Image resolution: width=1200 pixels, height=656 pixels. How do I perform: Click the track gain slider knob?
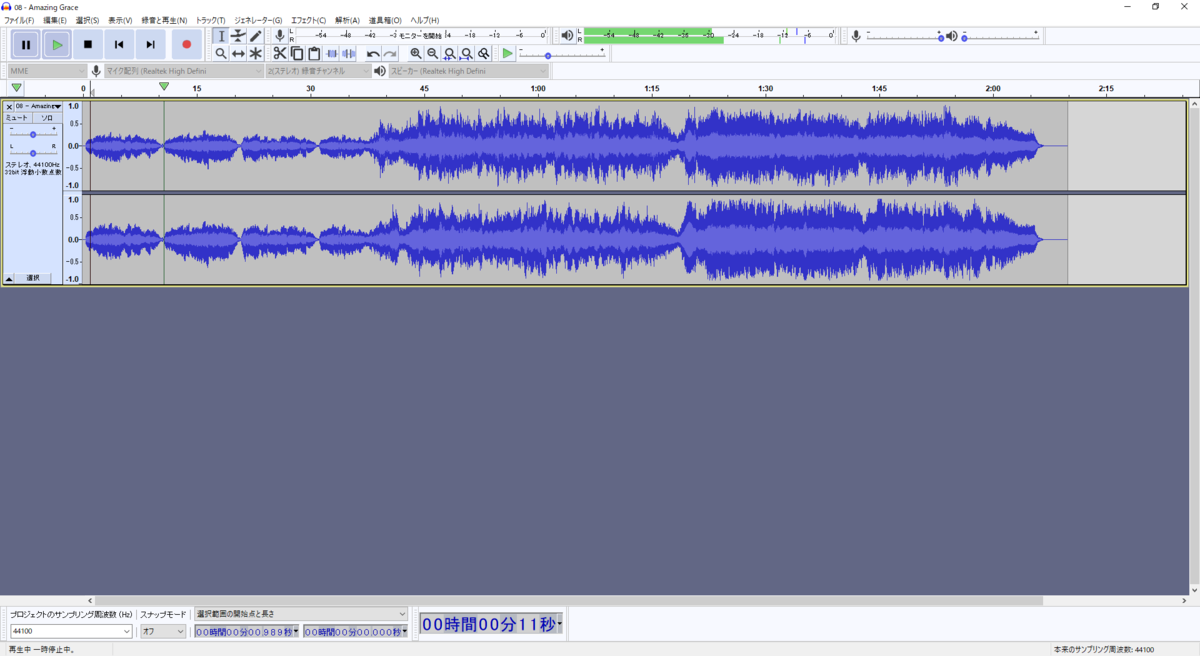click(x=33, y=134)
